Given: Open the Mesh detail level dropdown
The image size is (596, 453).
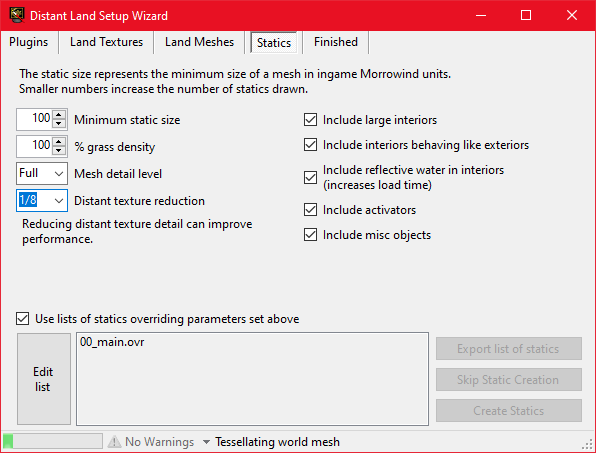Looking at the screenshot, I should click(x=42, y=173).
